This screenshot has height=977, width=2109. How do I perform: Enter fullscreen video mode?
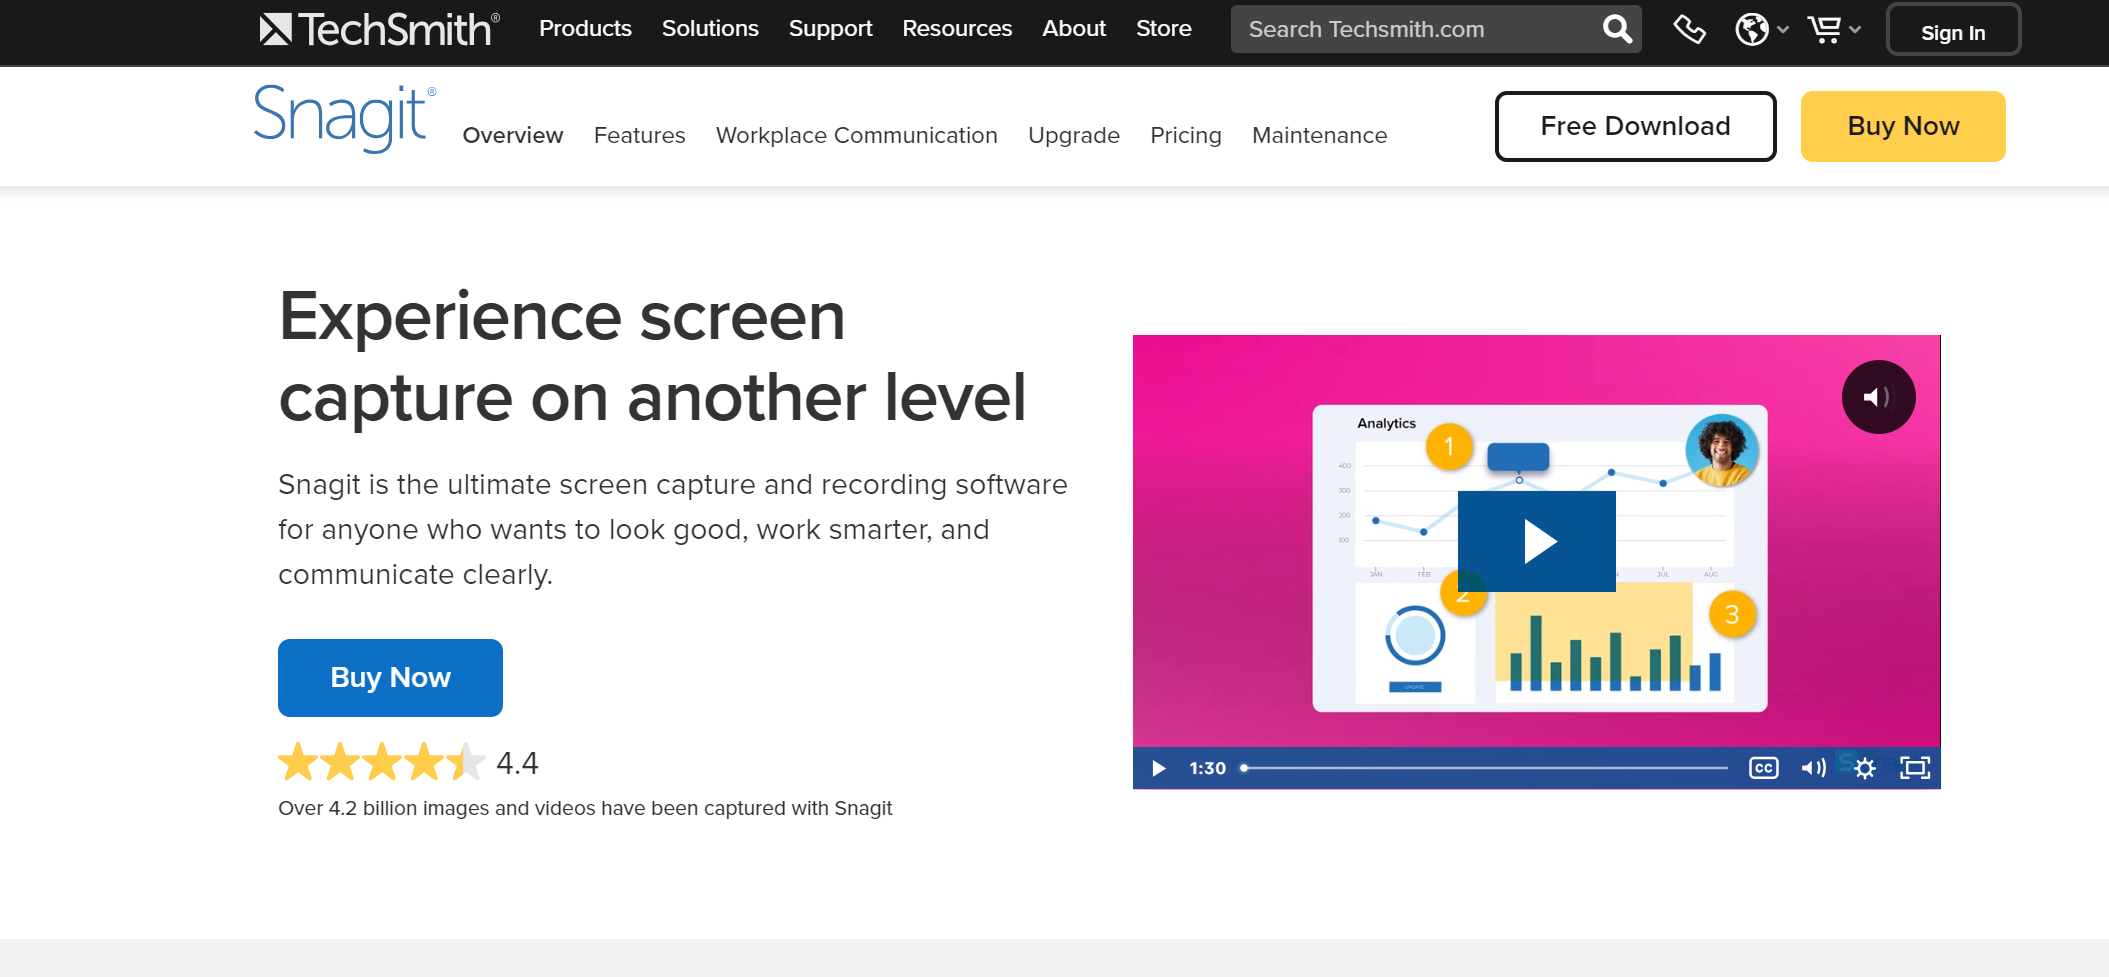(1914, 768)
